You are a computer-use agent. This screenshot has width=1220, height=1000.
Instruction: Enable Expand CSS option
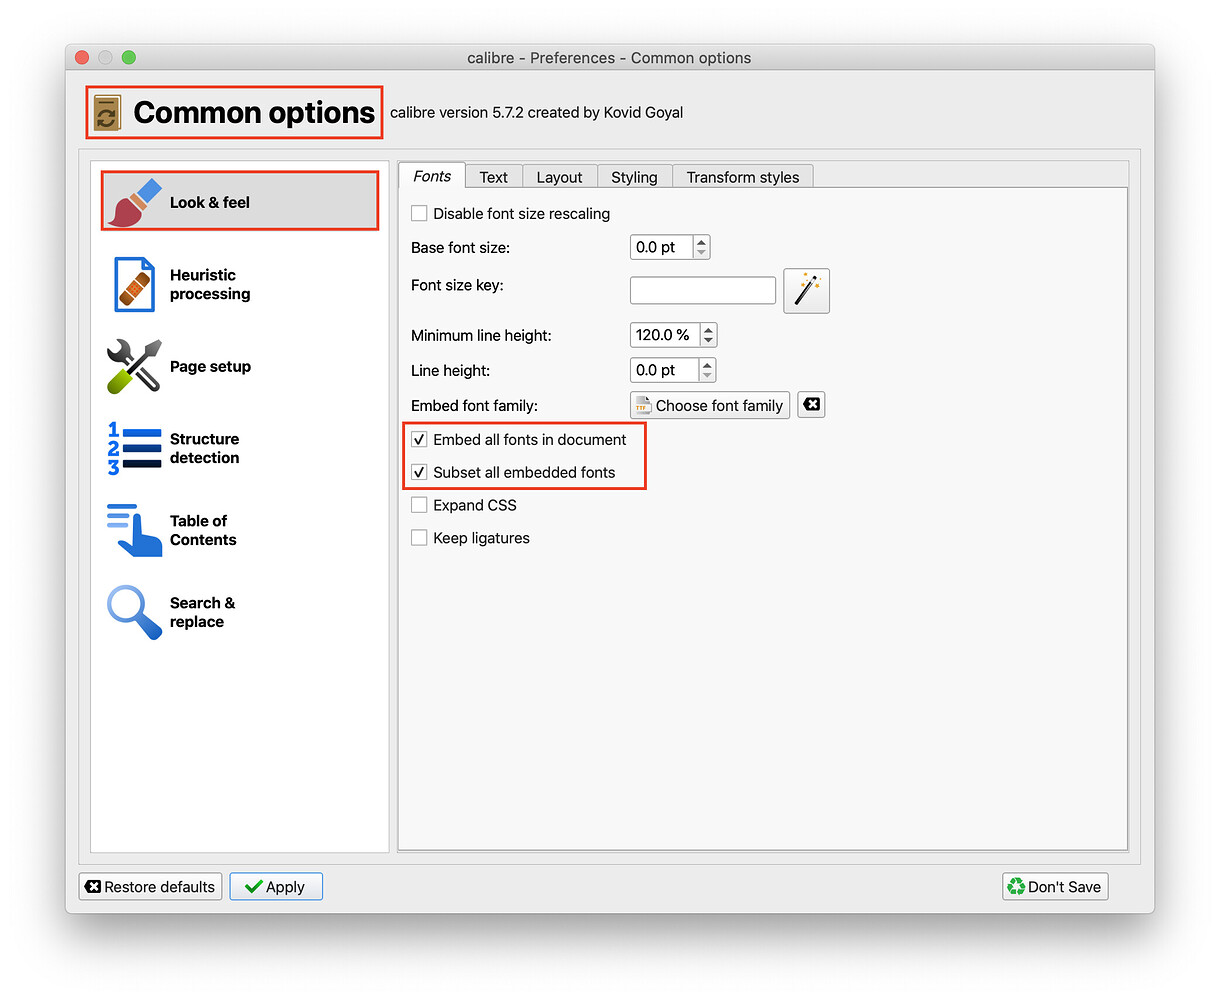coord(419,505)
